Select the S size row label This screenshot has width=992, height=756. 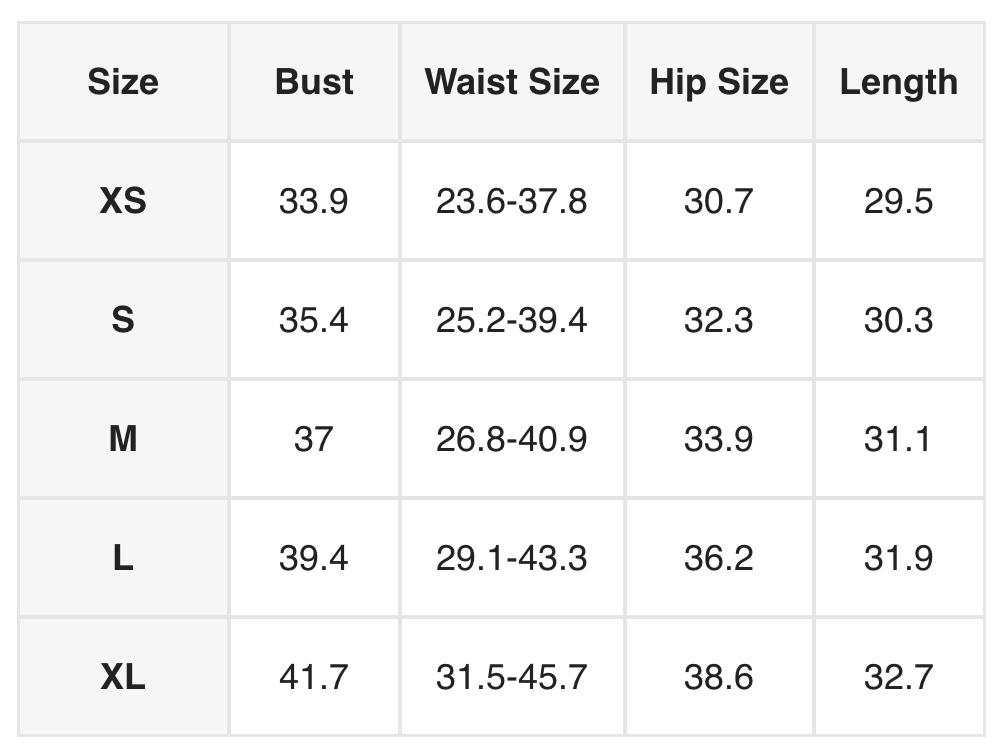coord(123,320)
